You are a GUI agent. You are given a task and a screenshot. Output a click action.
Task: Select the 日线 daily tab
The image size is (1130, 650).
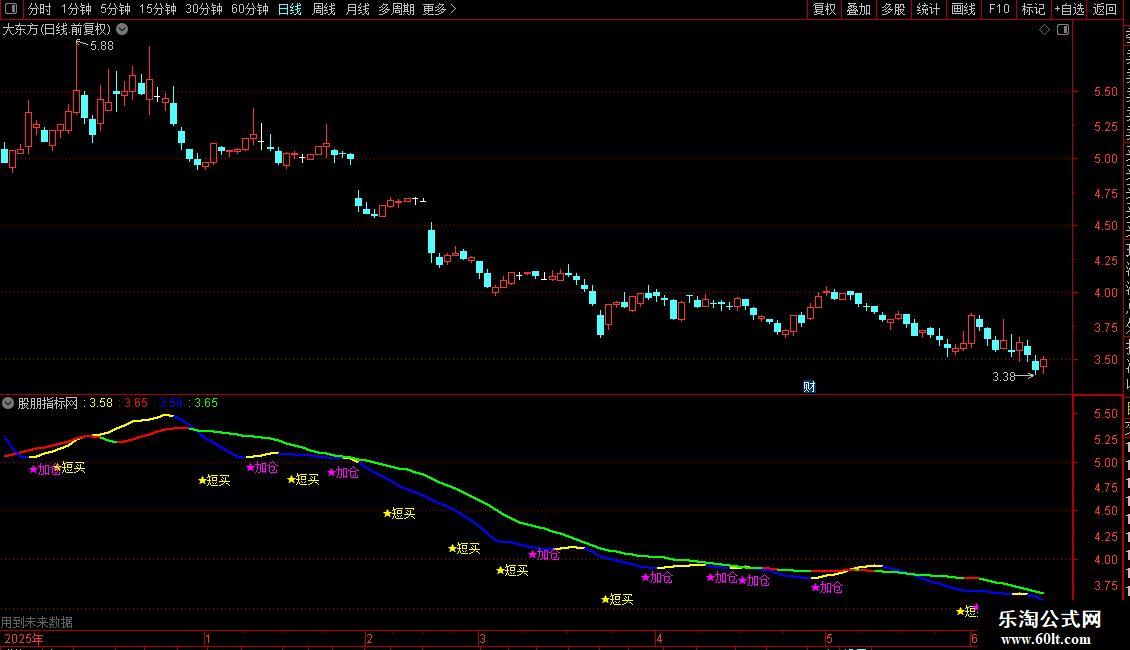[290, 9]
